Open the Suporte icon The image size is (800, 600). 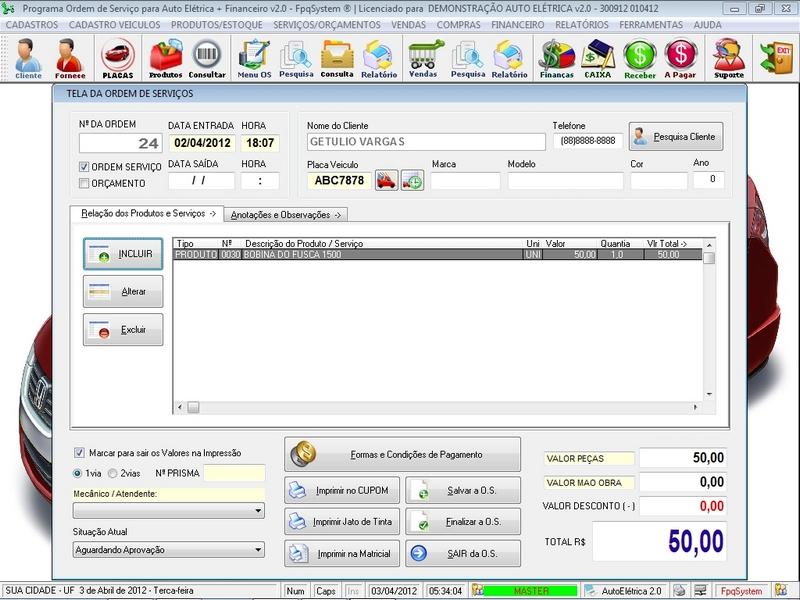[x=729, y=58]
